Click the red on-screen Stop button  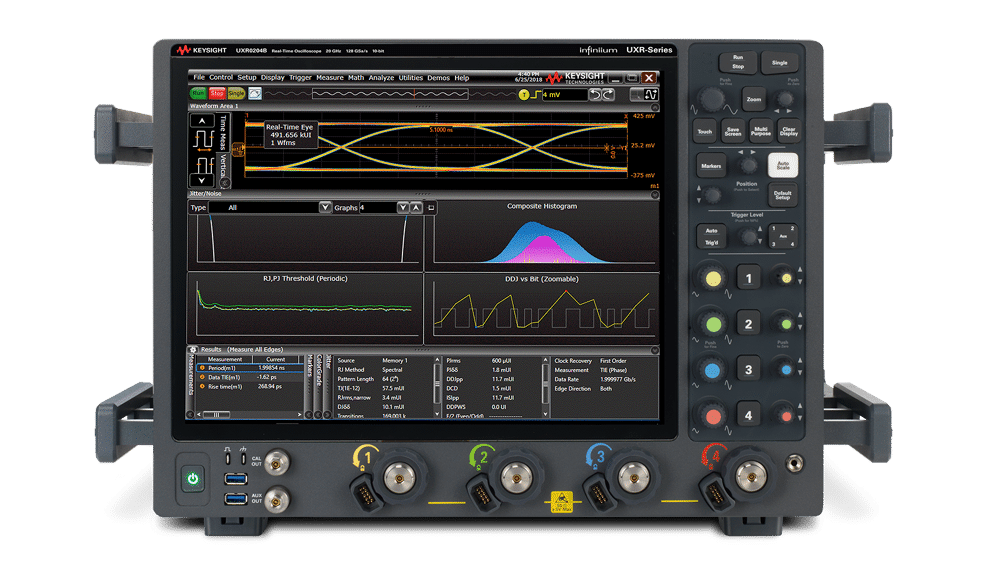[217, 94]
